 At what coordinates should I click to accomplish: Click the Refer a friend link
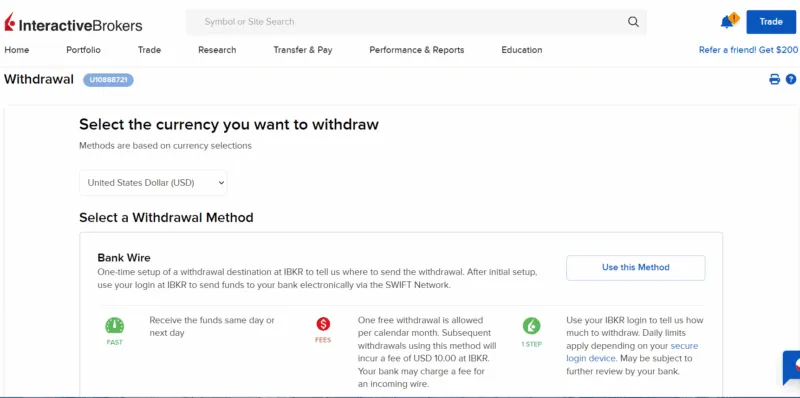[748, 50]
